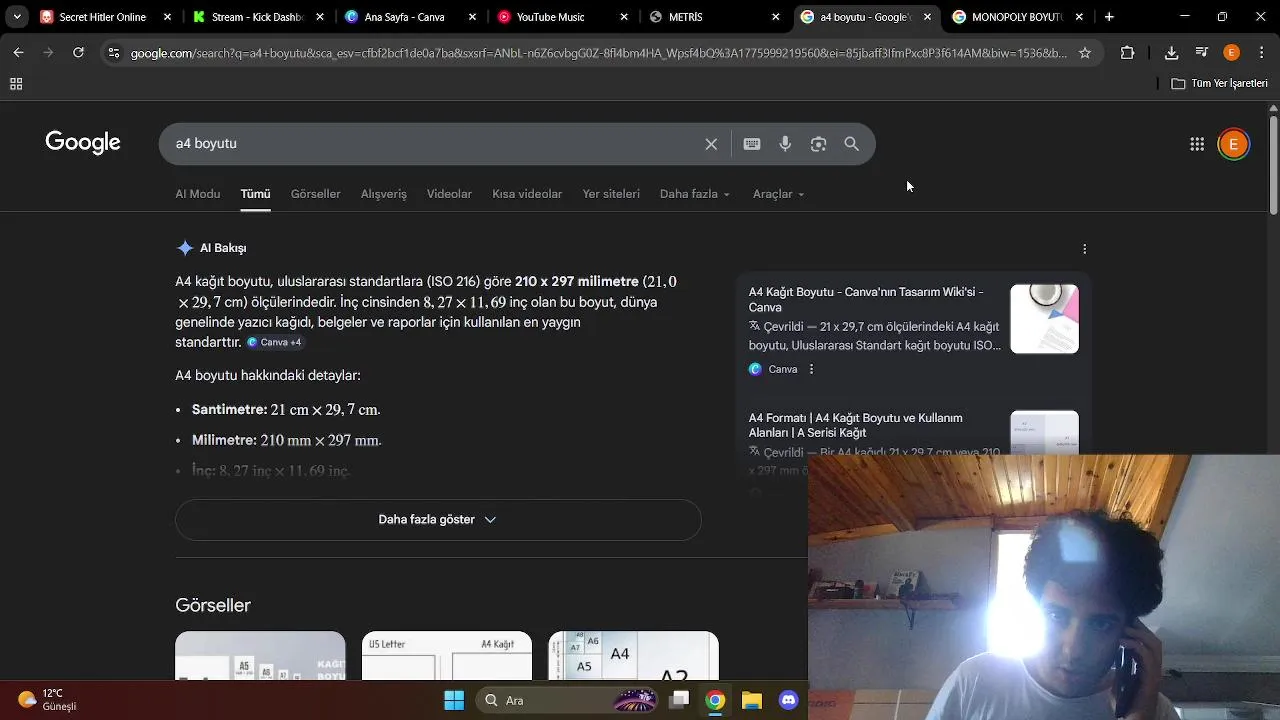Open Chrome from the taskbar

tap(715, 700)
